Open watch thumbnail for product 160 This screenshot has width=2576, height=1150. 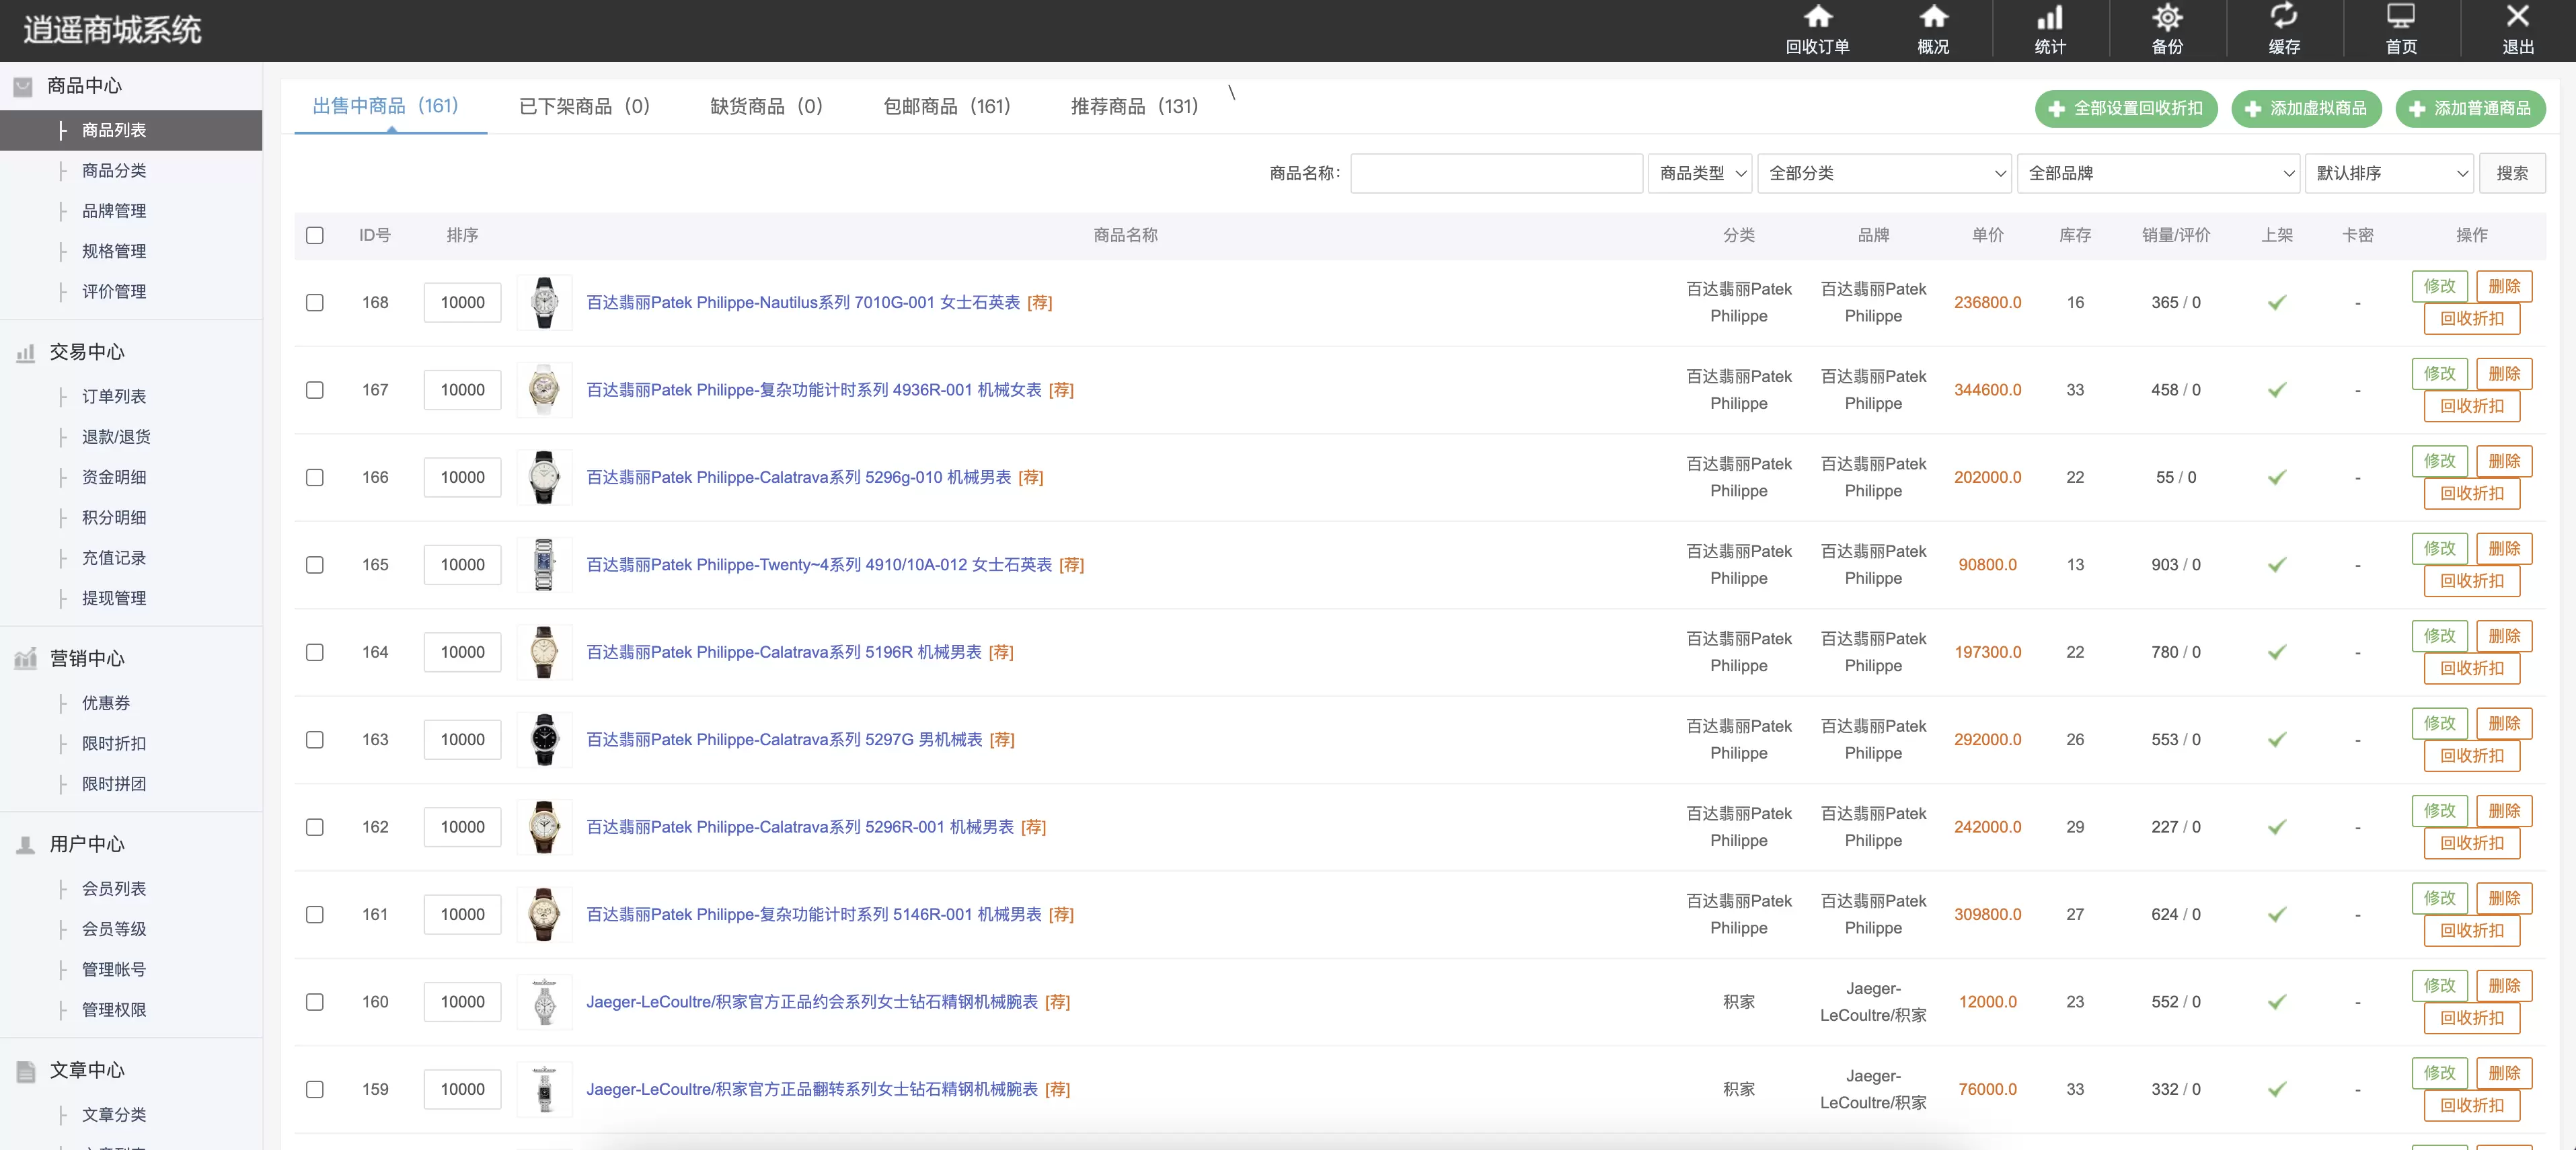click(x=544, y=1001)
